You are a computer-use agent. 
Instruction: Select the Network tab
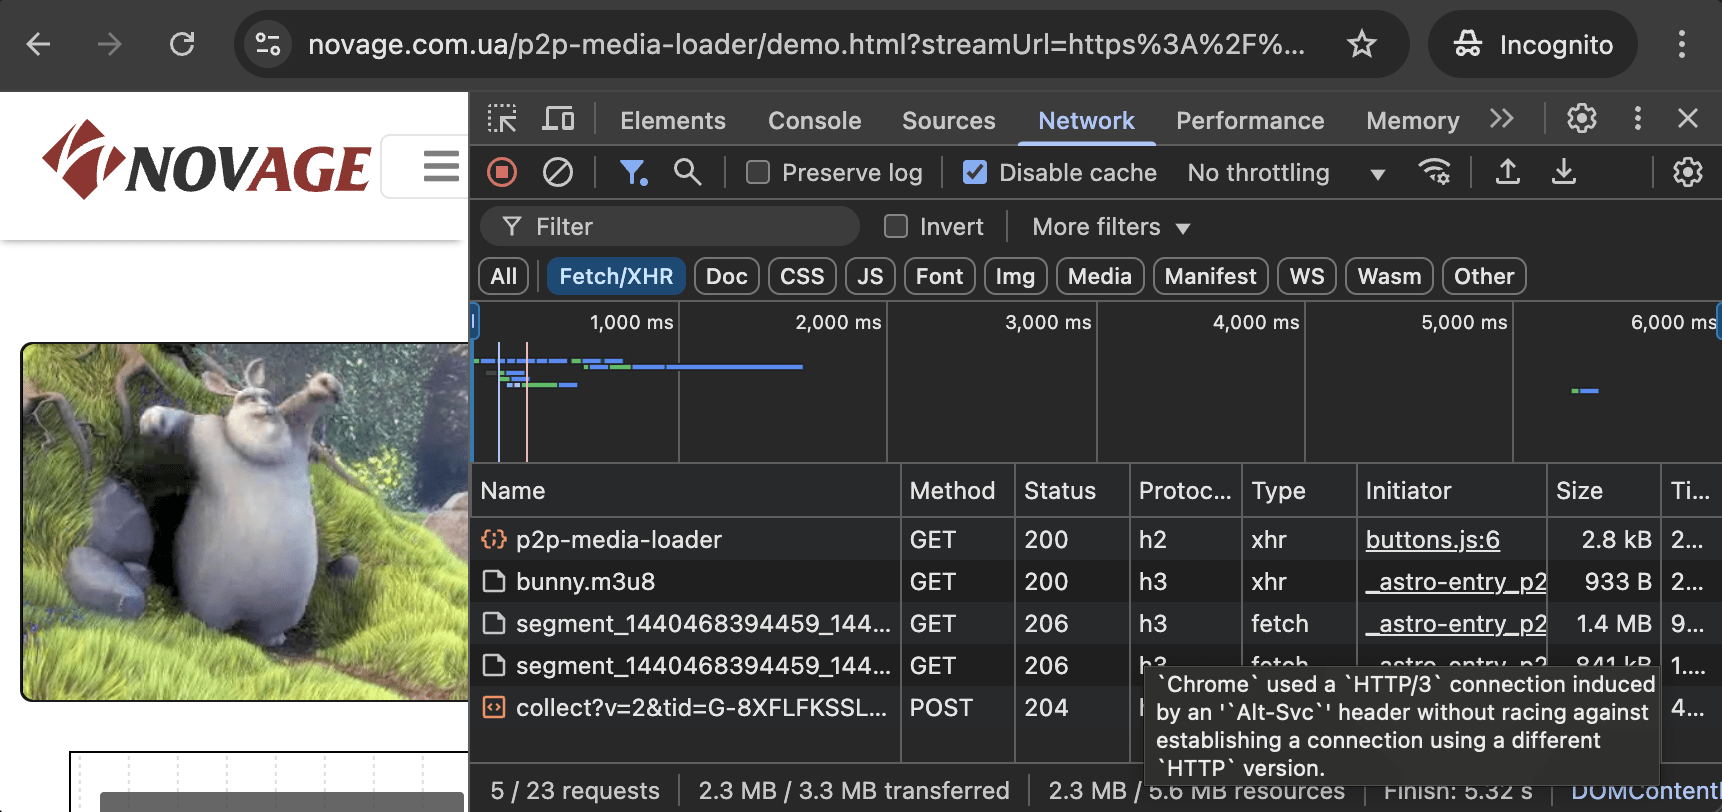[1086, 120]
